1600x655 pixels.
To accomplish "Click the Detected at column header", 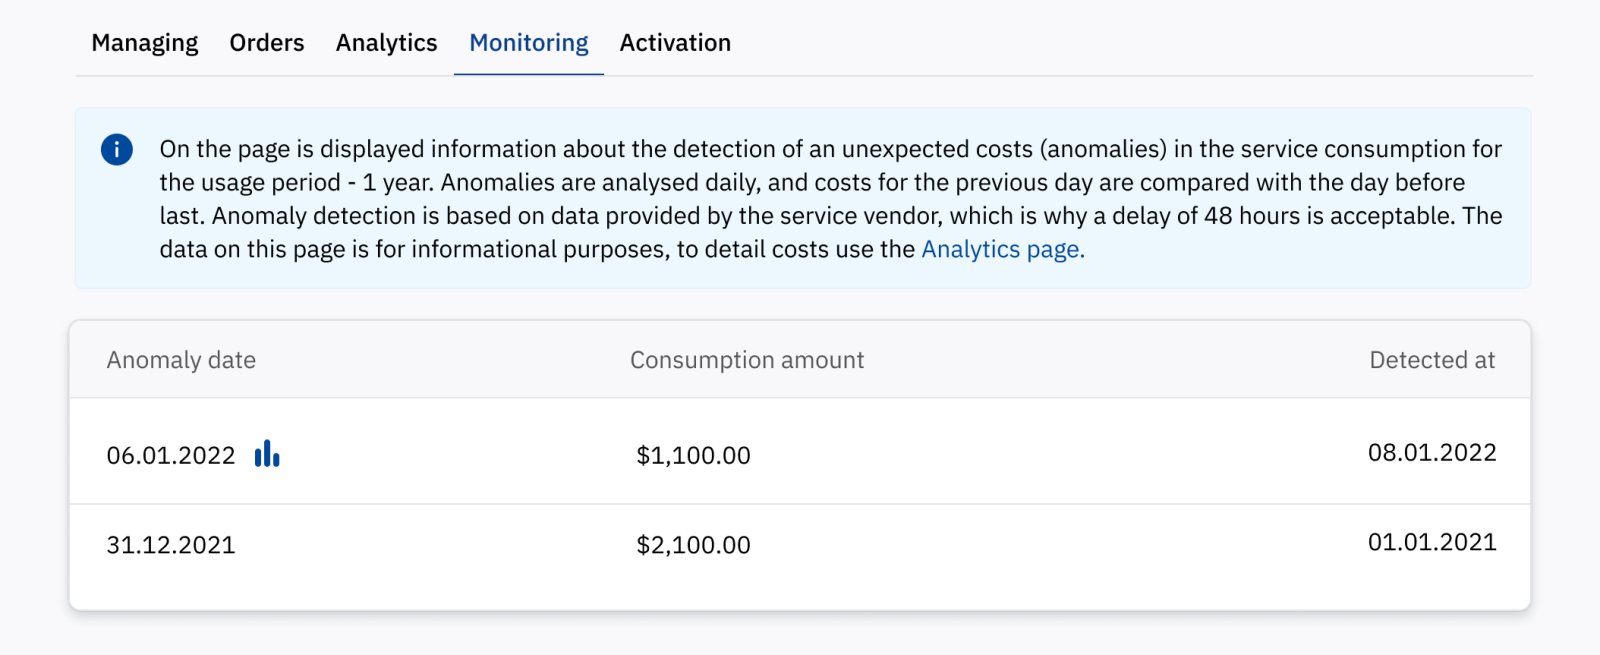I will [x=1432, y=360].
